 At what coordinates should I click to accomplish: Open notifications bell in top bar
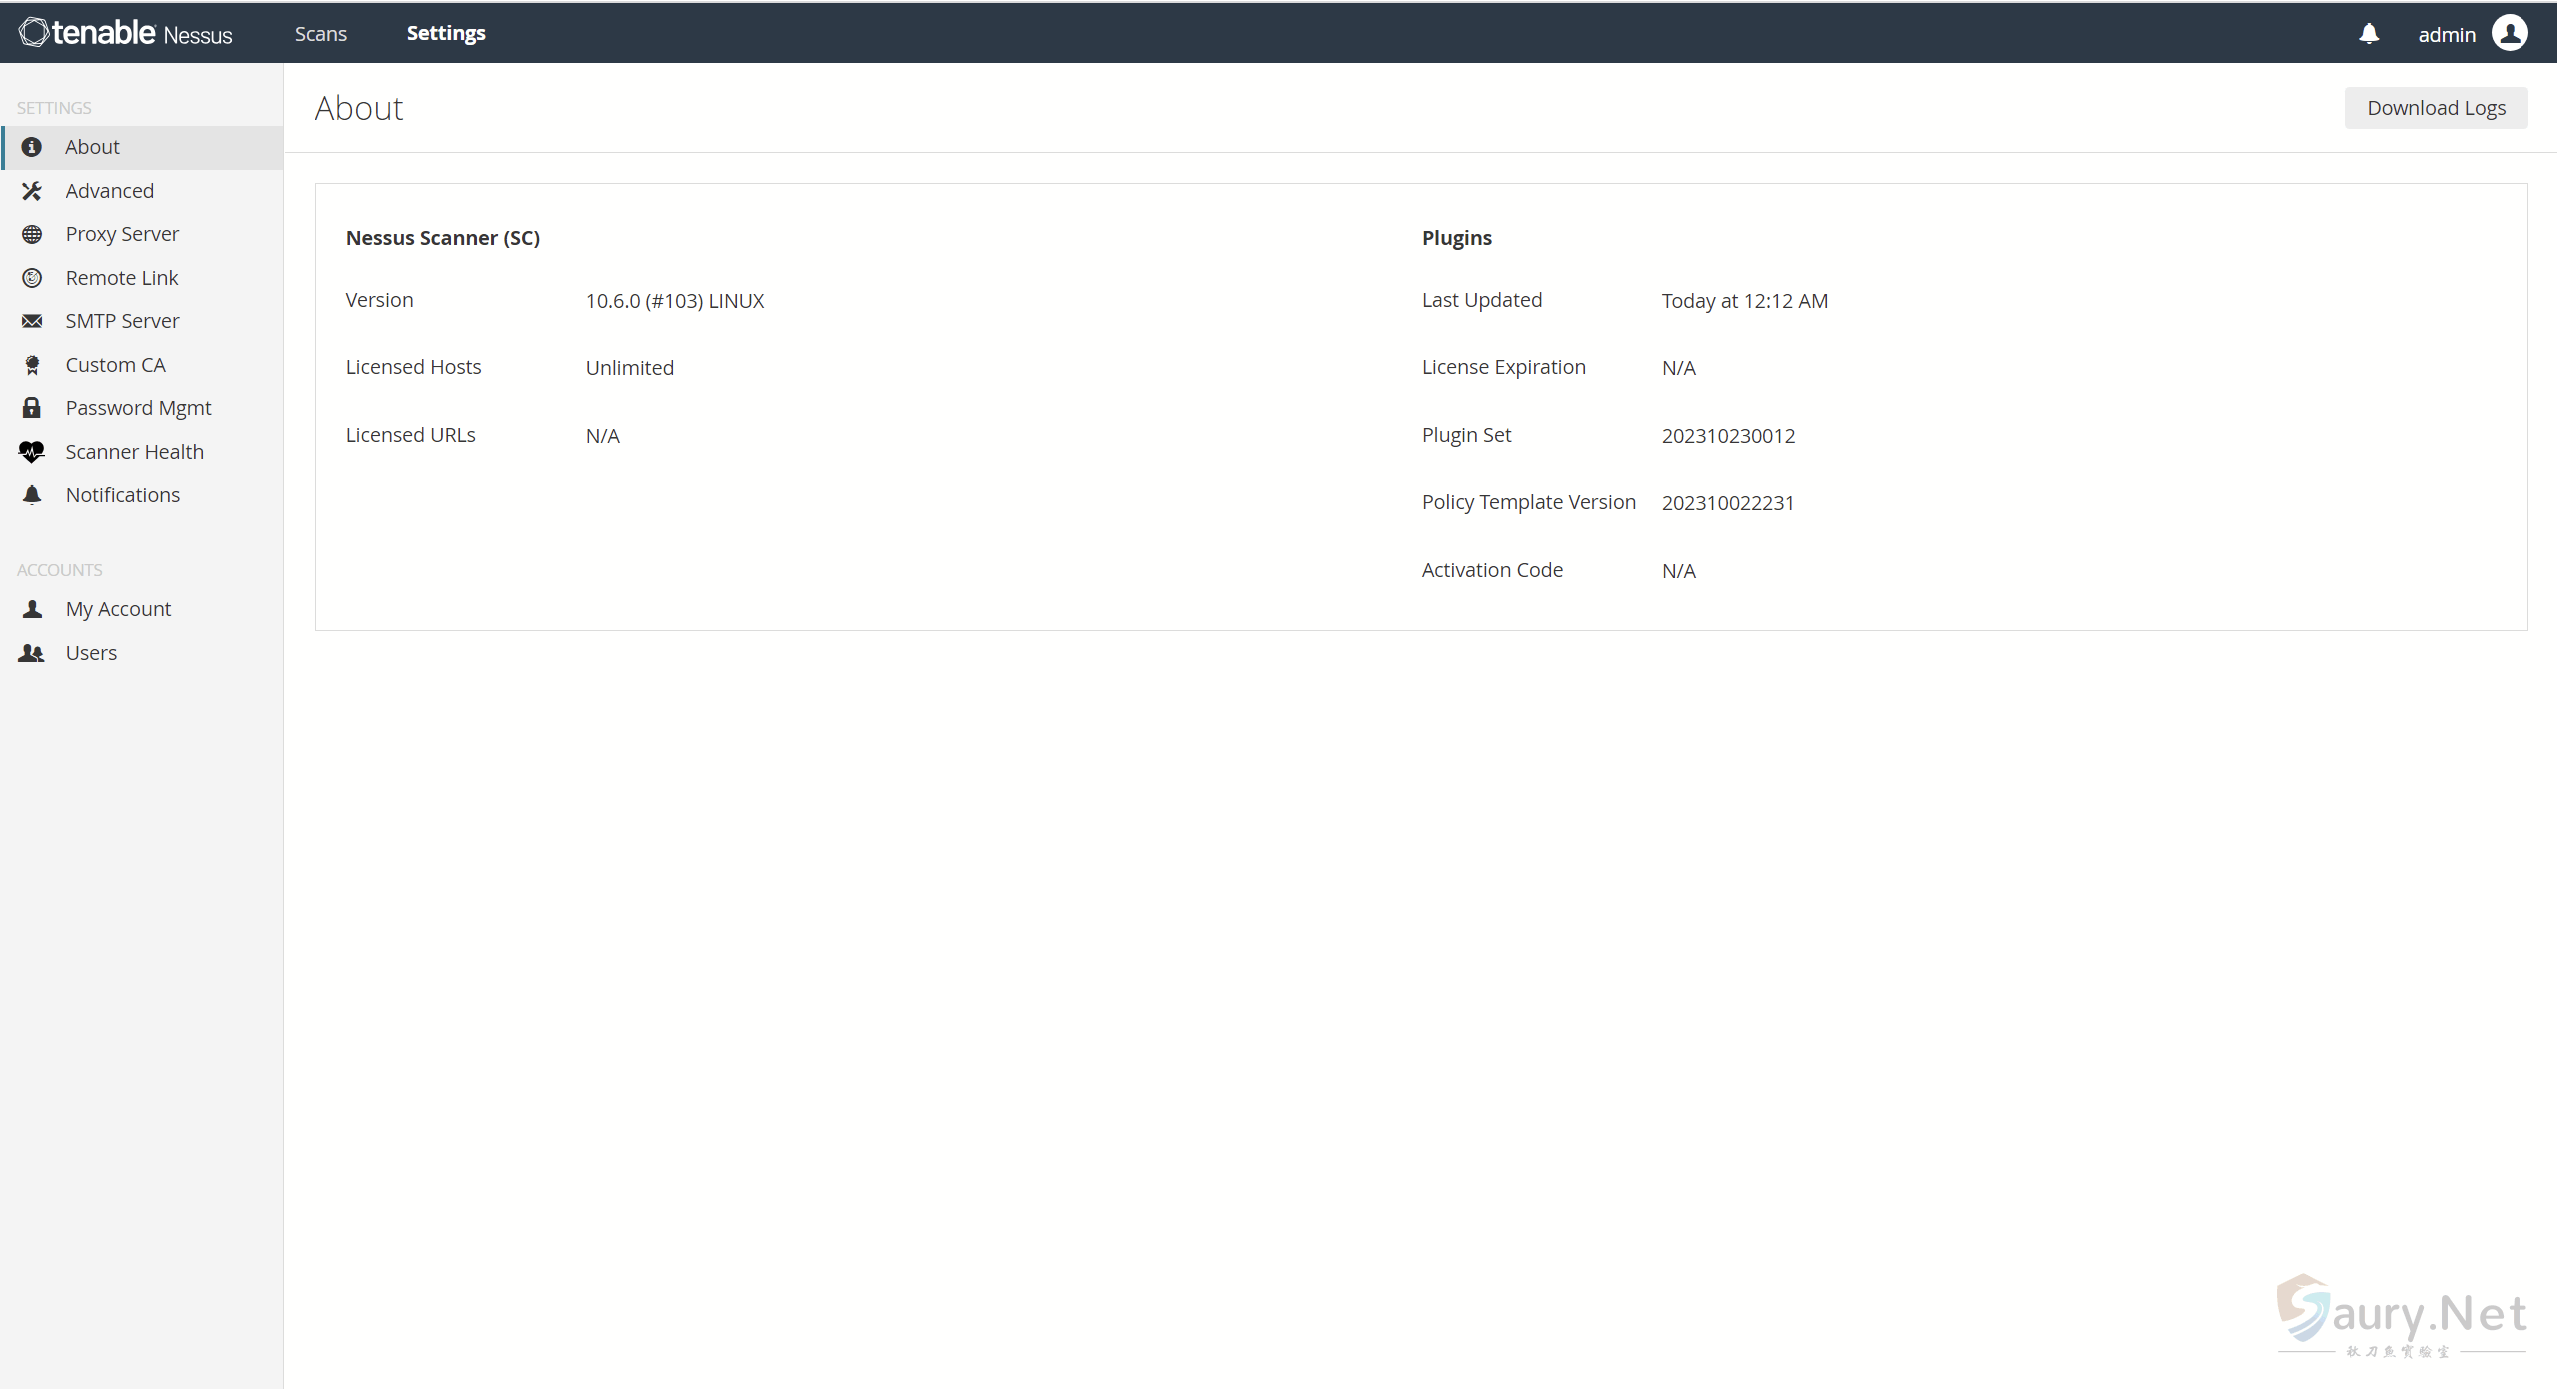(2369, 34)
